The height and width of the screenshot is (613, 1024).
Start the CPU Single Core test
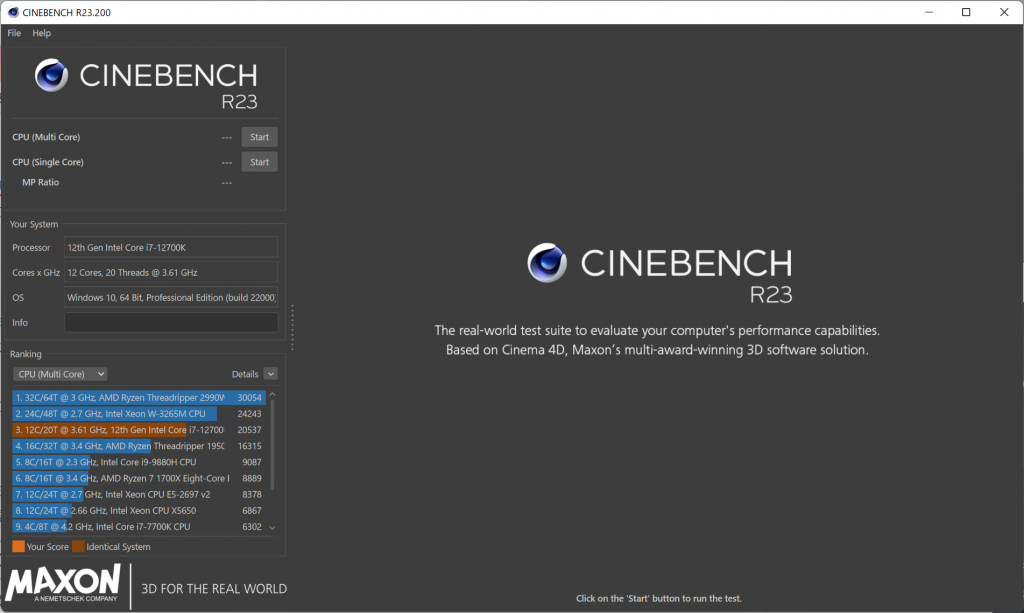pos(259,162)
